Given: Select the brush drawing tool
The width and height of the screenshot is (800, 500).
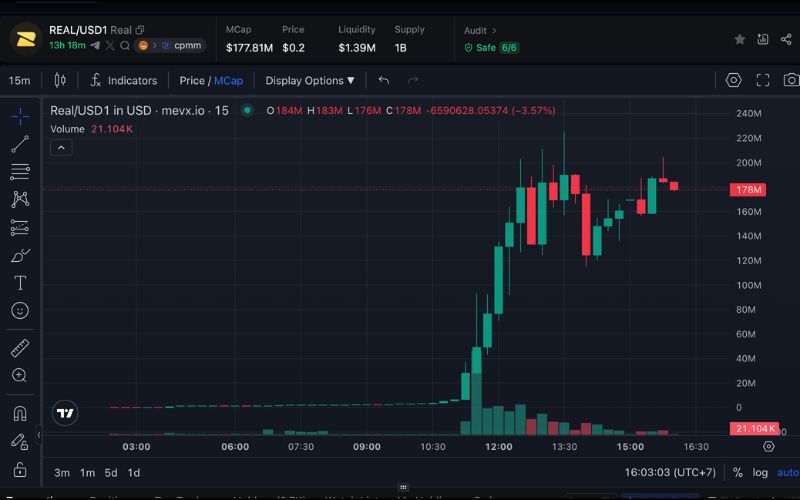Looking at the screenshot, I should (x=19, y=255).
